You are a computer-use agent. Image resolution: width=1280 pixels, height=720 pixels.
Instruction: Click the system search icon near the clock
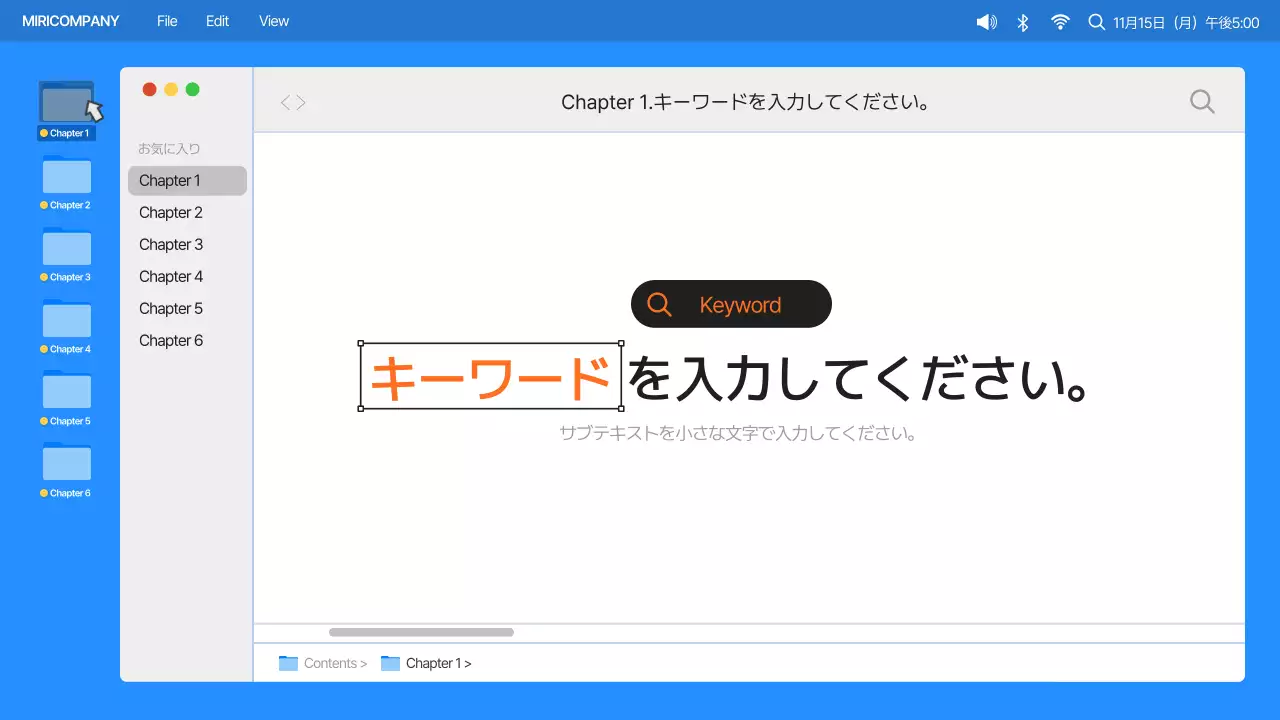point(1096,21)
